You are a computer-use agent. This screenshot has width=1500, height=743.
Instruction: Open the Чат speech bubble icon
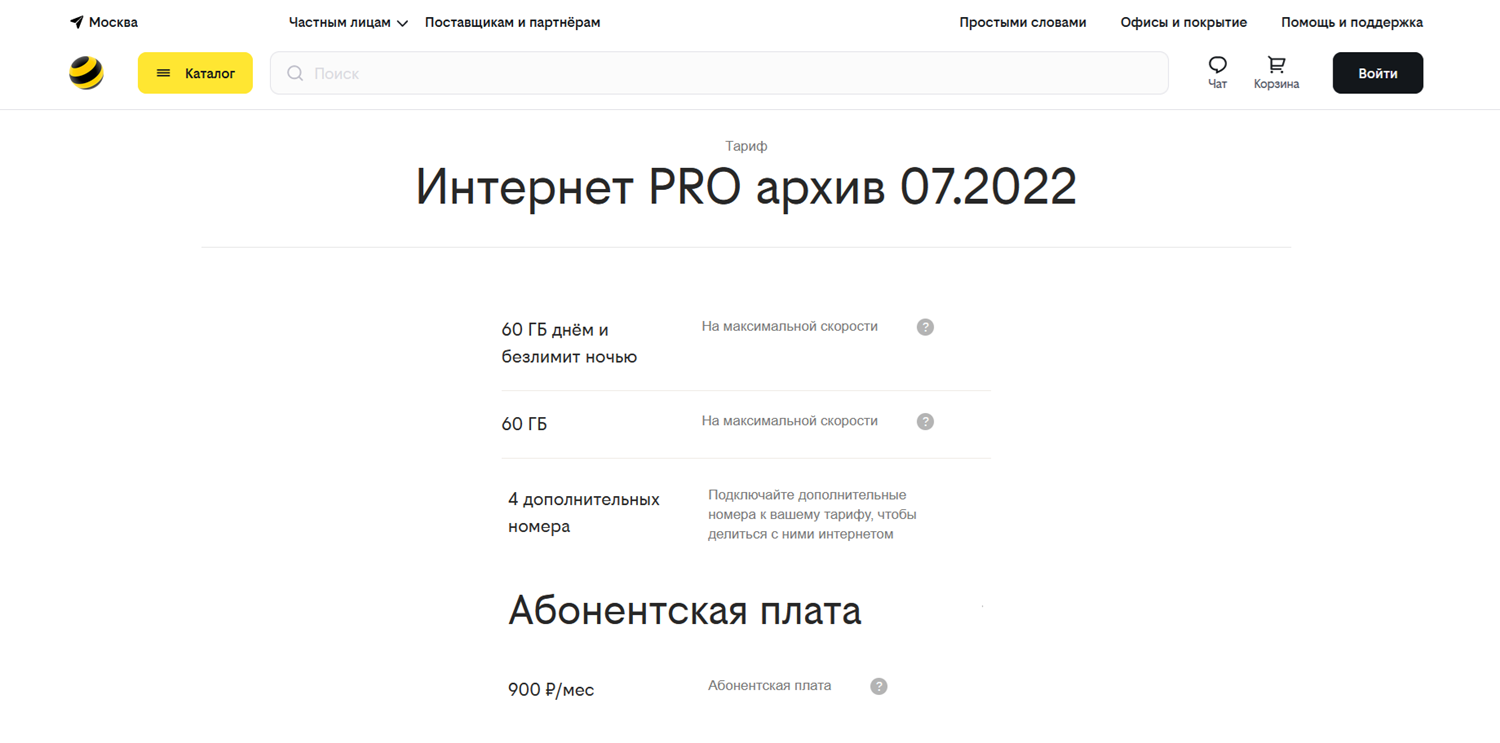click(1217, 66)
